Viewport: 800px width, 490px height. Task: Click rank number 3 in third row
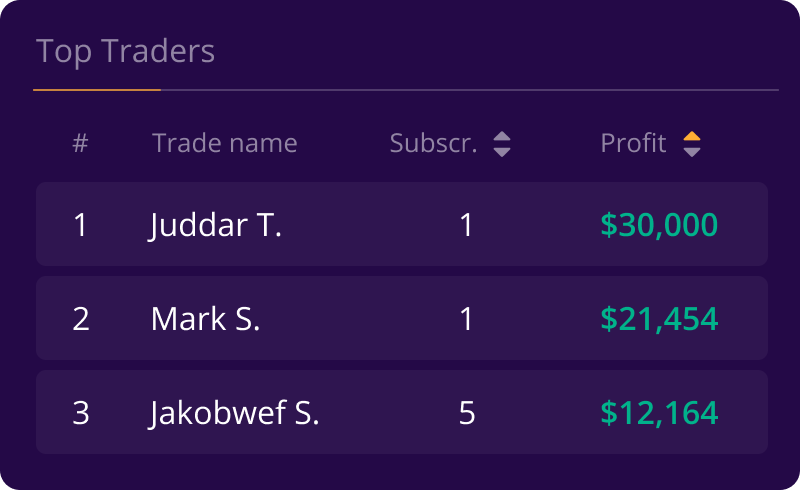coord(81,413)
